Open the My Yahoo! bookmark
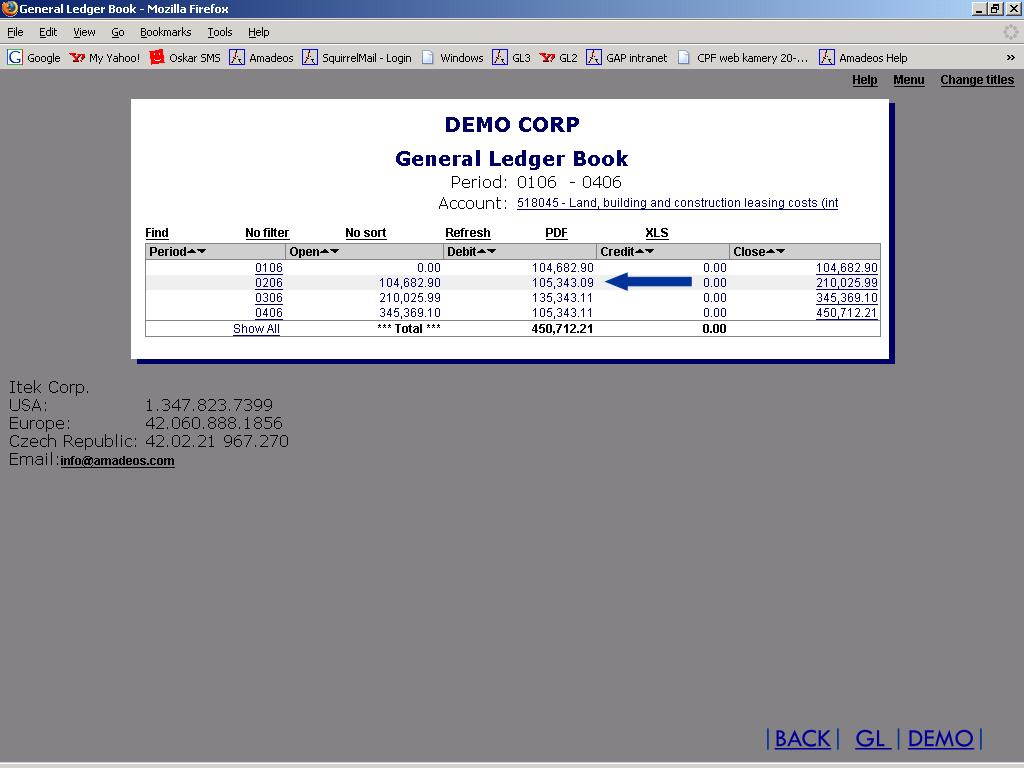Screen dimensions: 1024x768 click(x=104, y=57)
